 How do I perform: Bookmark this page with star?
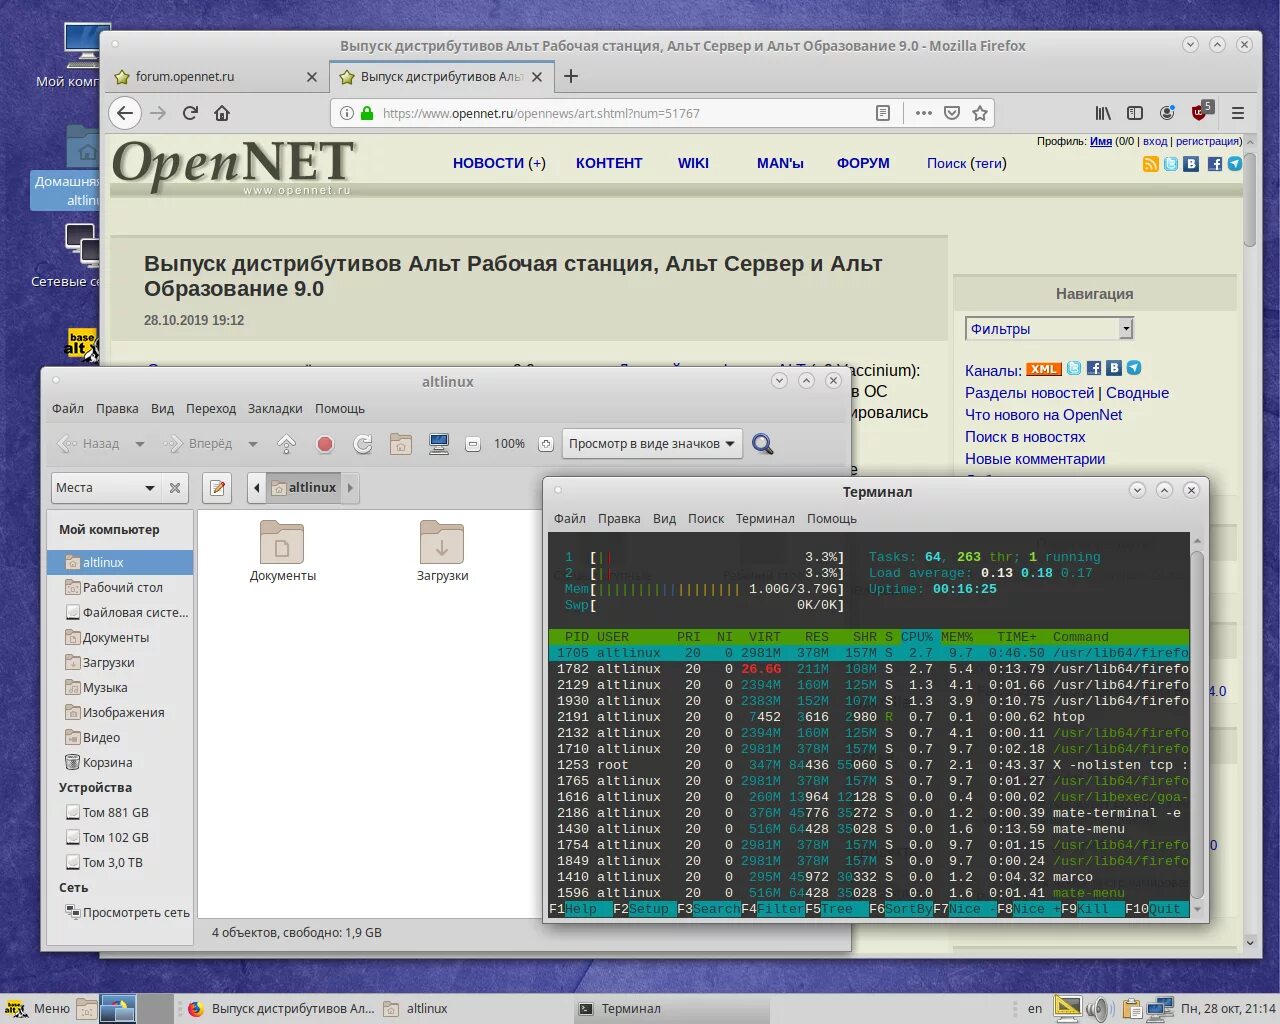(980, 113)
